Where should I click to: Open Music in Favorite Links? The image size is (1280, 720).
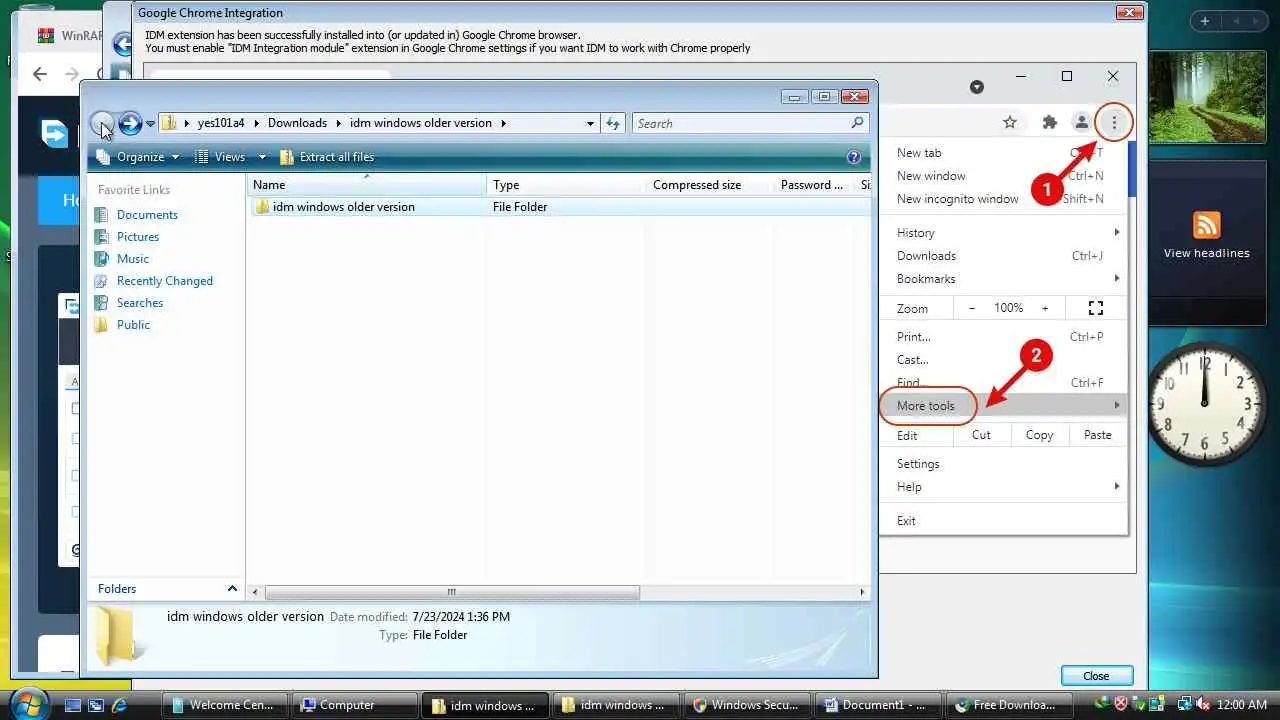pyautogui.click(x=132, y=259)
